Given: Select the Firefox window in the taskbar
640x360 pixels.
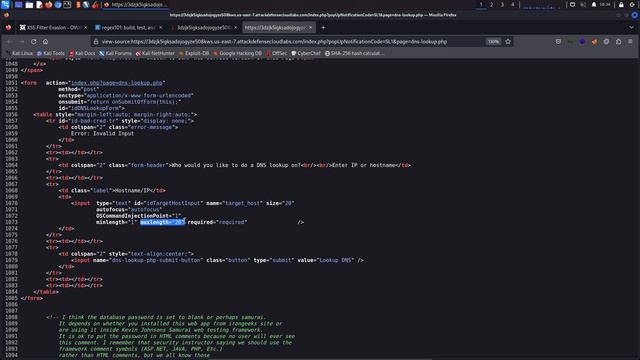Looking at the screenshot, I should click(135, 4).
